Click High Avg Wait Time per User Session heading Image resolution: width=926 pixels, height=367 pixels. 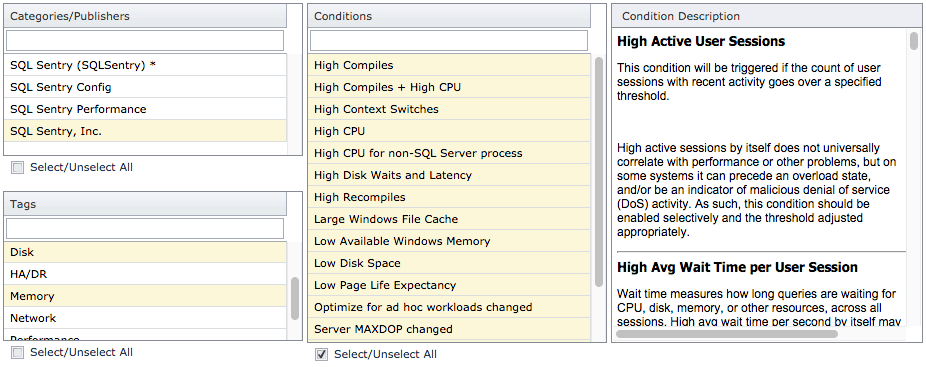737,268
